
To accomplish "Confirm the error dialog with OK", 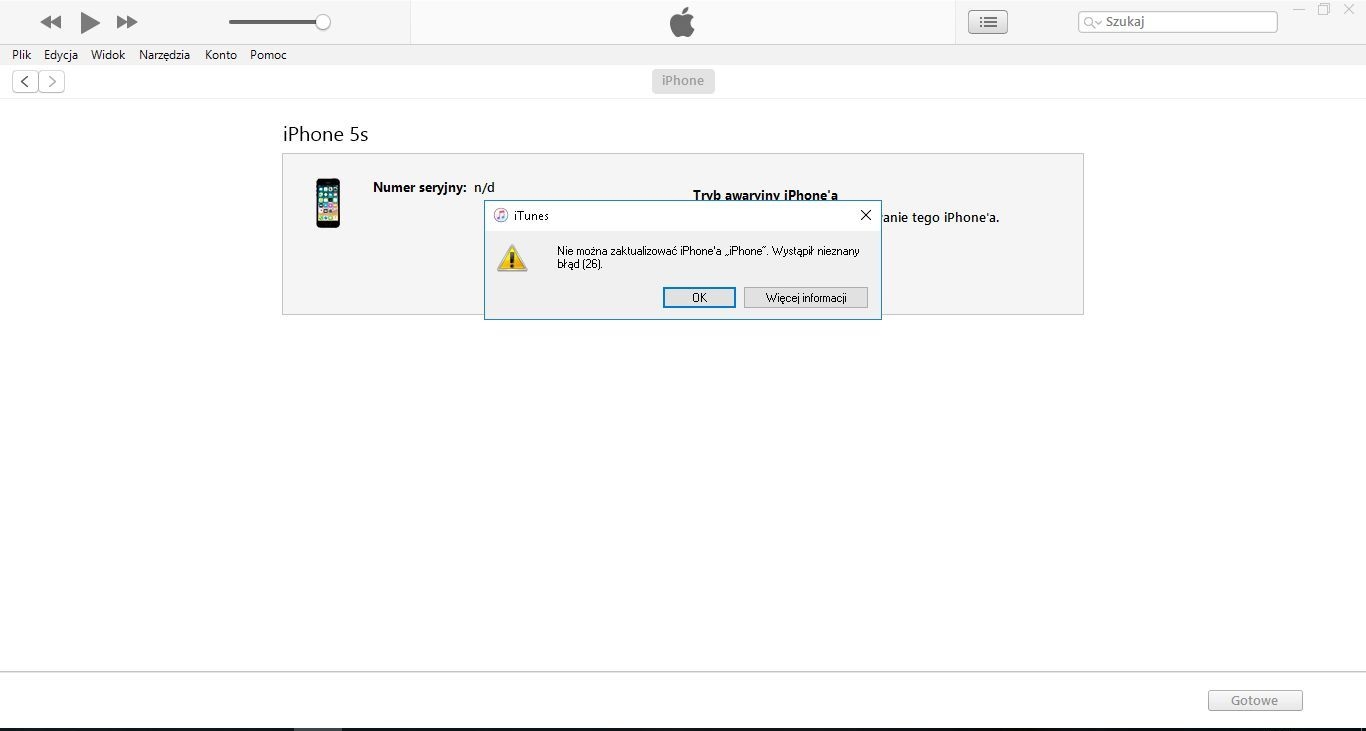I will pos(699,297).
